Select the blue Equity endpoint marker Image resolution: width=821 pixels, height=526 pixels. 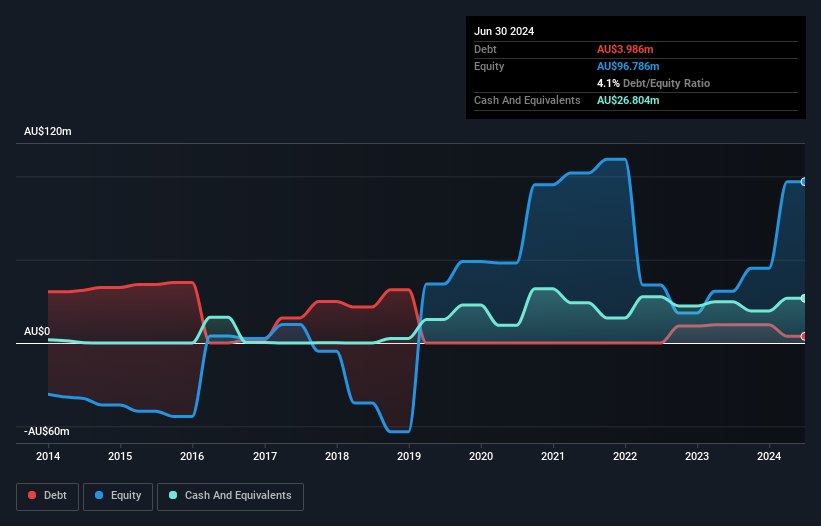coord(804,182)
